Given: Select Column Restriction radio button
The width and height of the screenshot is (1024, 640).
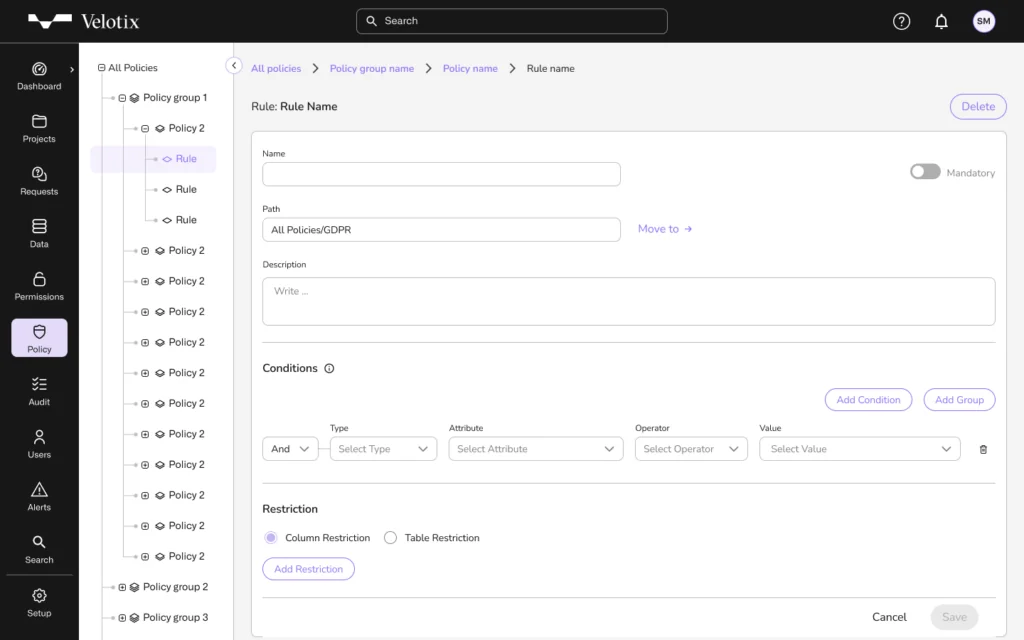Looking at the screenshot, I should 270,537.
